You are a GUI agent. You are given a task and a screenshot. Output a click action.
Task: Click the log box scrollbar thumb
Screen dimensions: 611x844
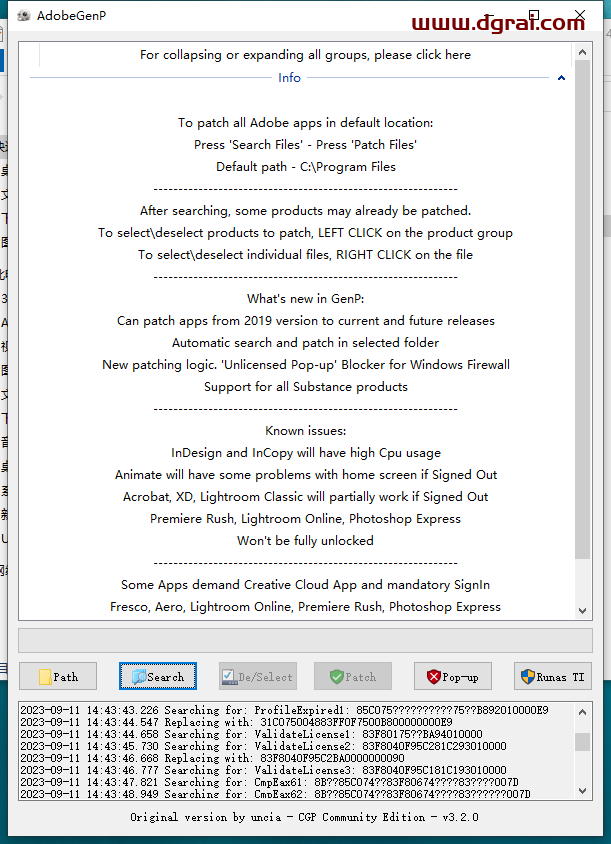click(x=582, y=742)
